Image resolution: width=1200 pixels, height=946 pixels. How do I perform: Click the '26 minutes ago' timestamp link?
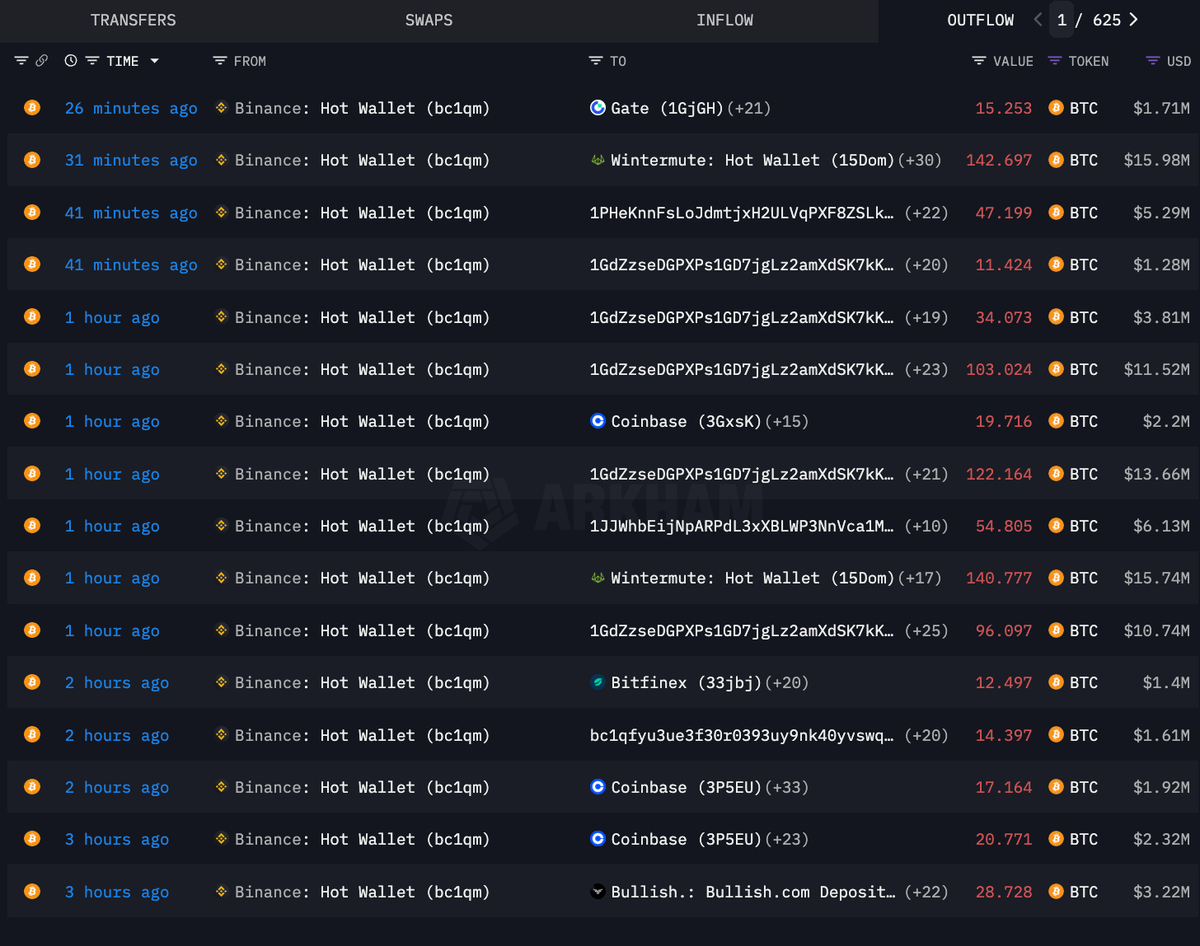(131, 108)
